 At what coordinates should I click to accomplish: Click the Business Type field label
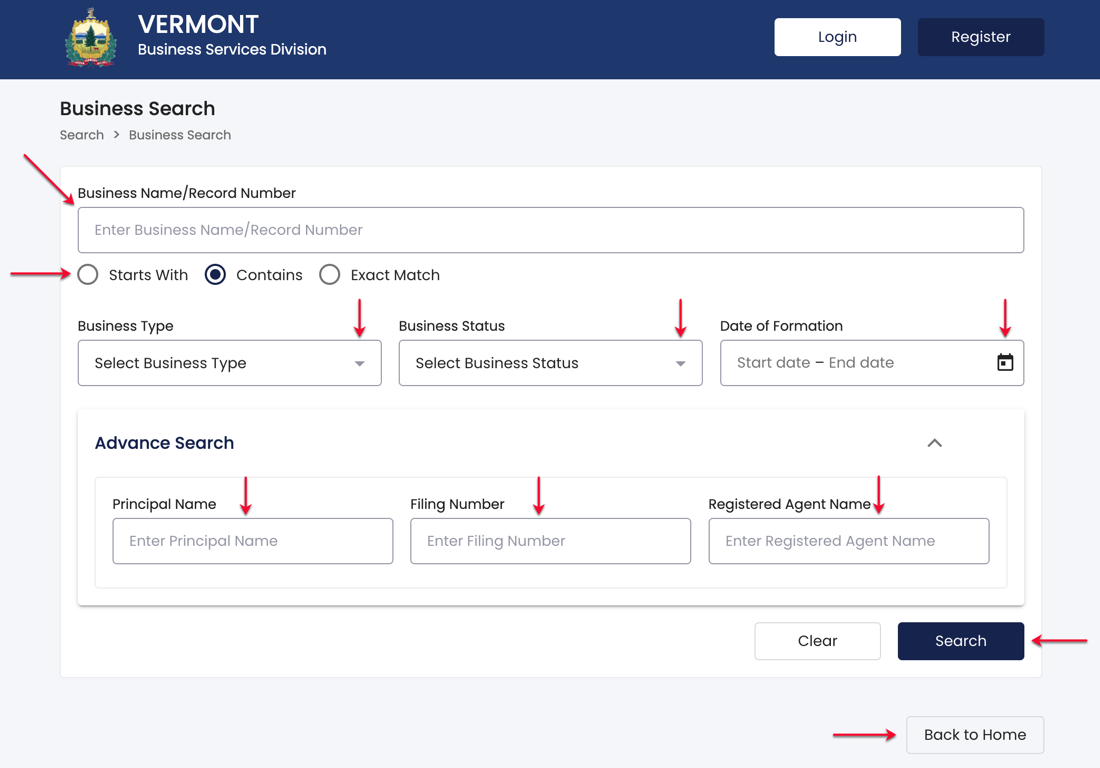[x=126, y=326]
